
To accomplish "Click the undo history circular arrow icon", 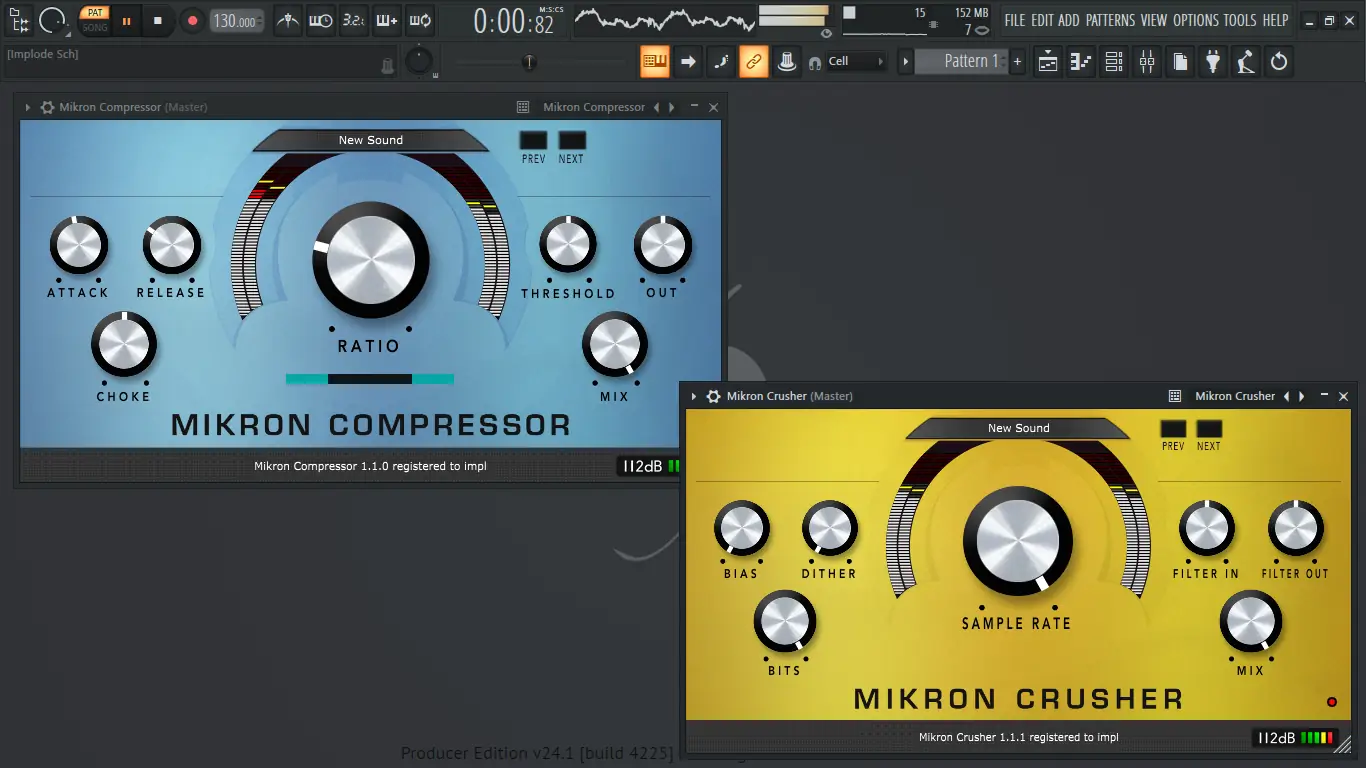I will pyautogui.click(x=1279, y=62).
